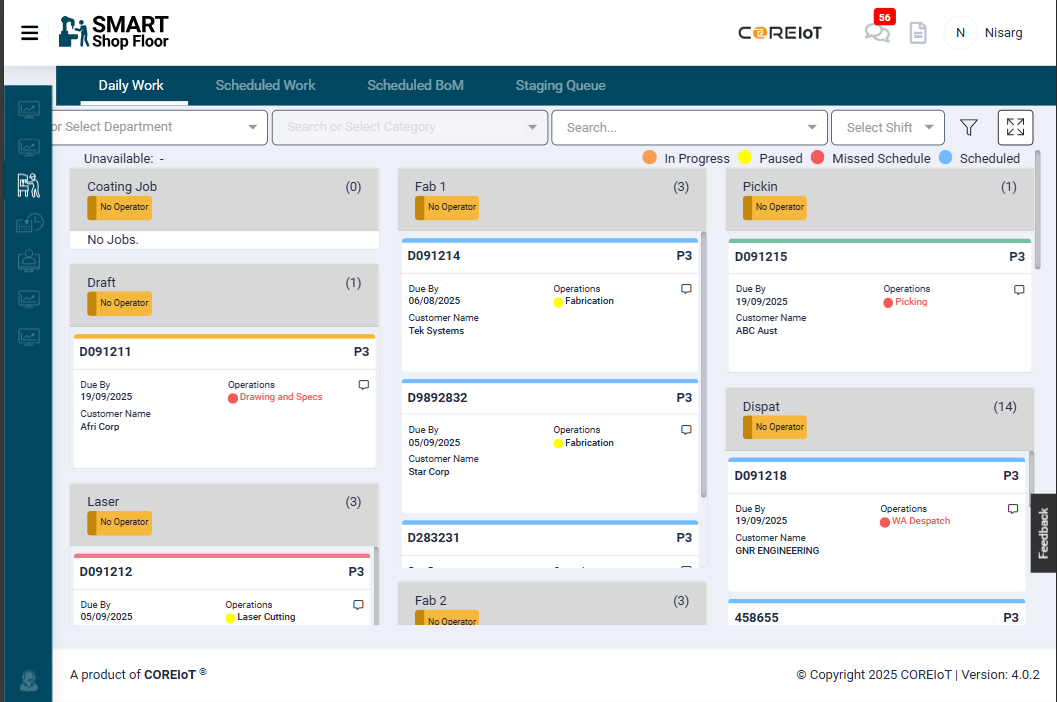Click the Feedback side button

click(1043, 533)
